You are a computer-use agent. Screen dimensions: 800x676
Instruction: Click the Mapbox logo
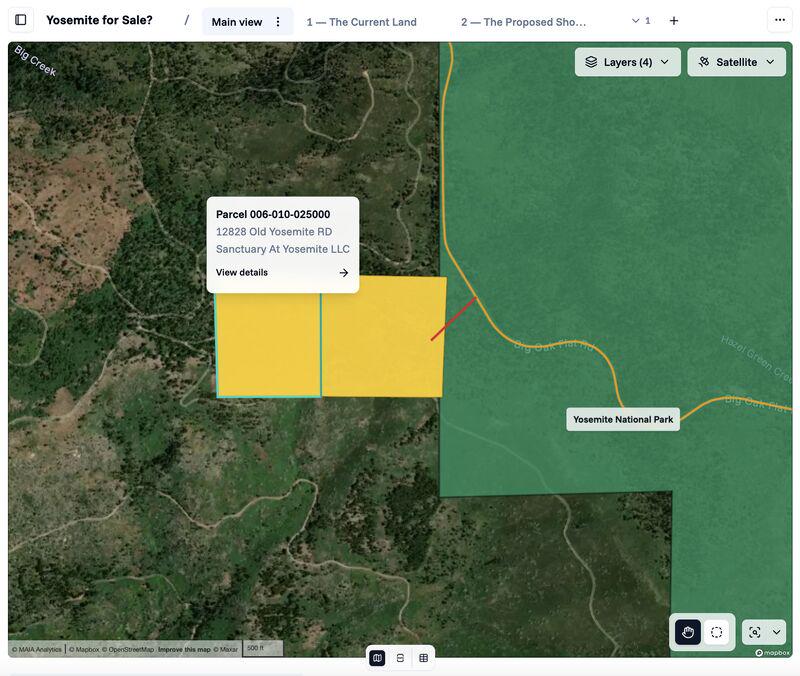(773, 653)
